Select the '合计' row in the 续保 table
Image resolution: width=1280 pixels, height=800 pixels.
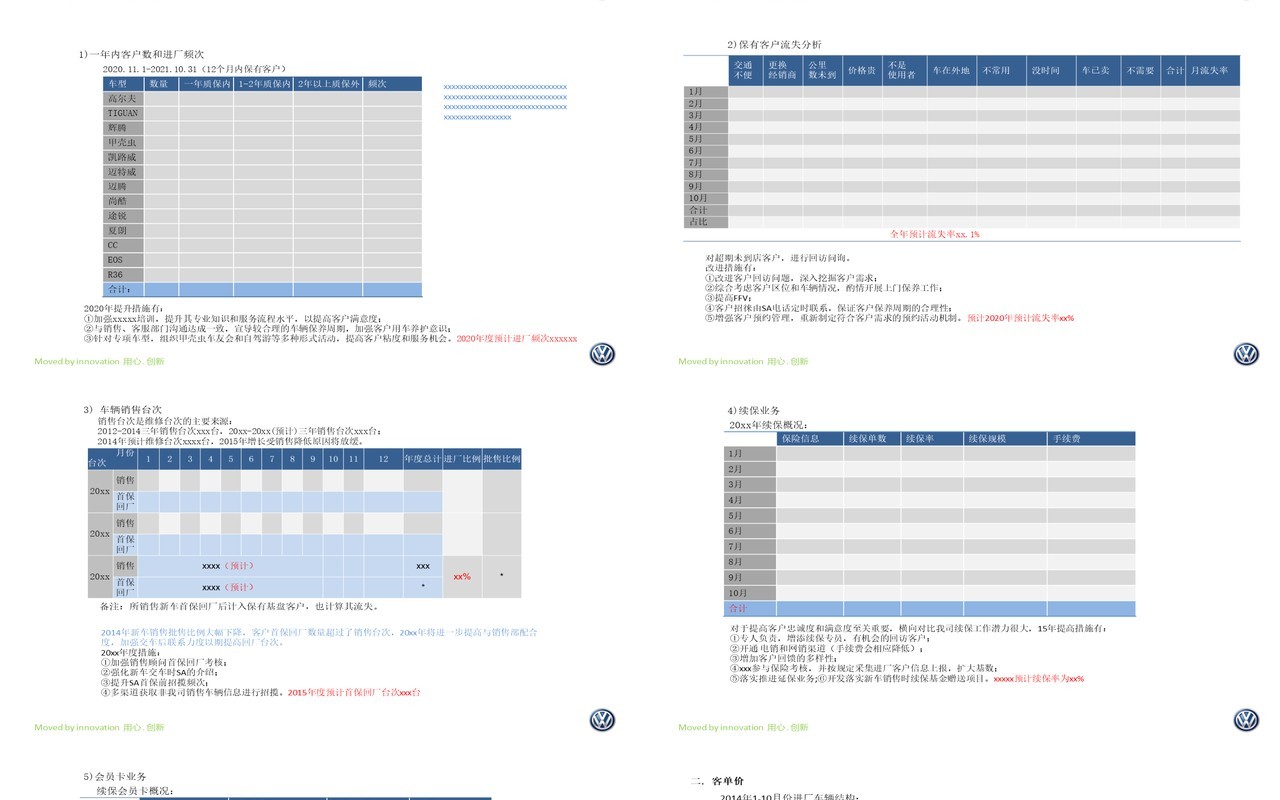[x=930, y=608]
